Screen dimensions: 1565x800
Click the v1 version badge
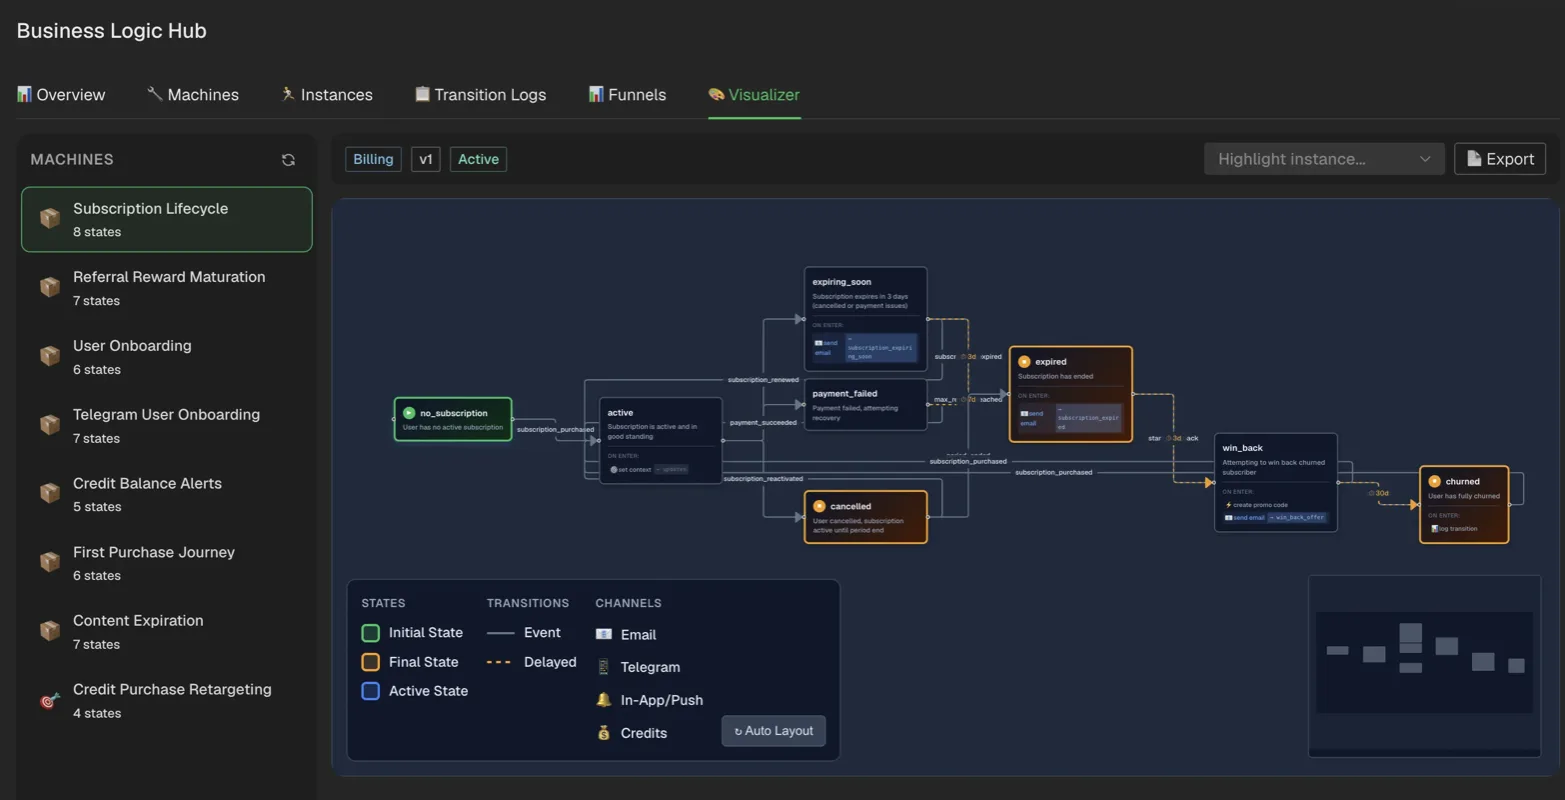[426, 159]
